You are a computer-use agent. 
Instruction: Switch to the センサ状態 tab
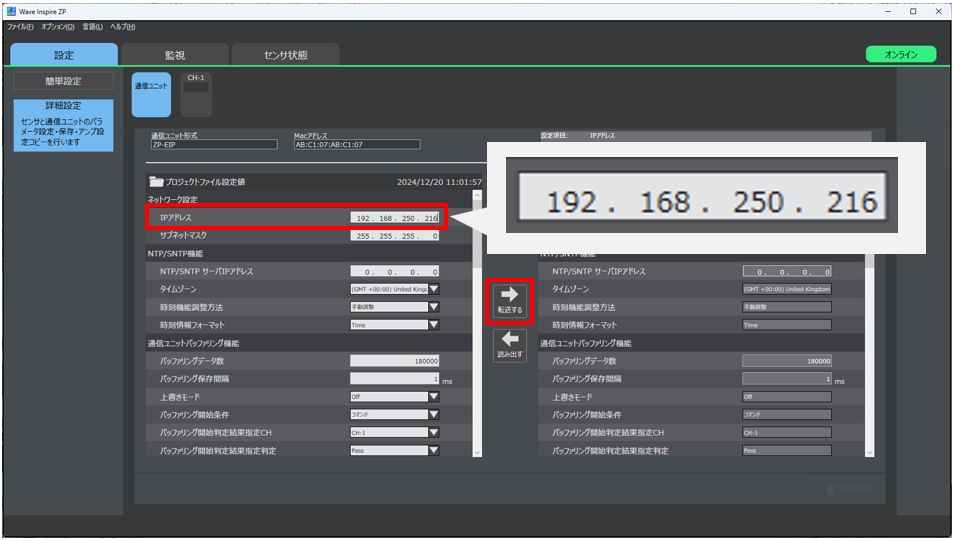click(x=285, y=55)
